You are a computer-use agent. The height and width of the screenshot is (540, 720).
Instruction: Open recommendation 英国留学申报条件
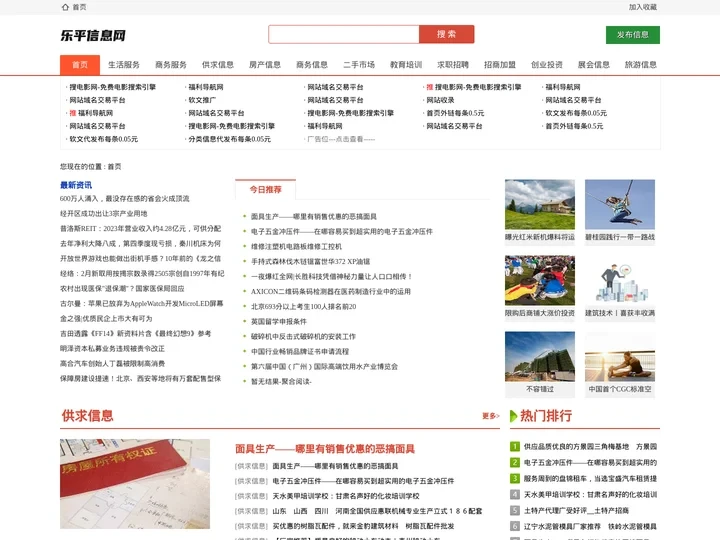point(279,321)
